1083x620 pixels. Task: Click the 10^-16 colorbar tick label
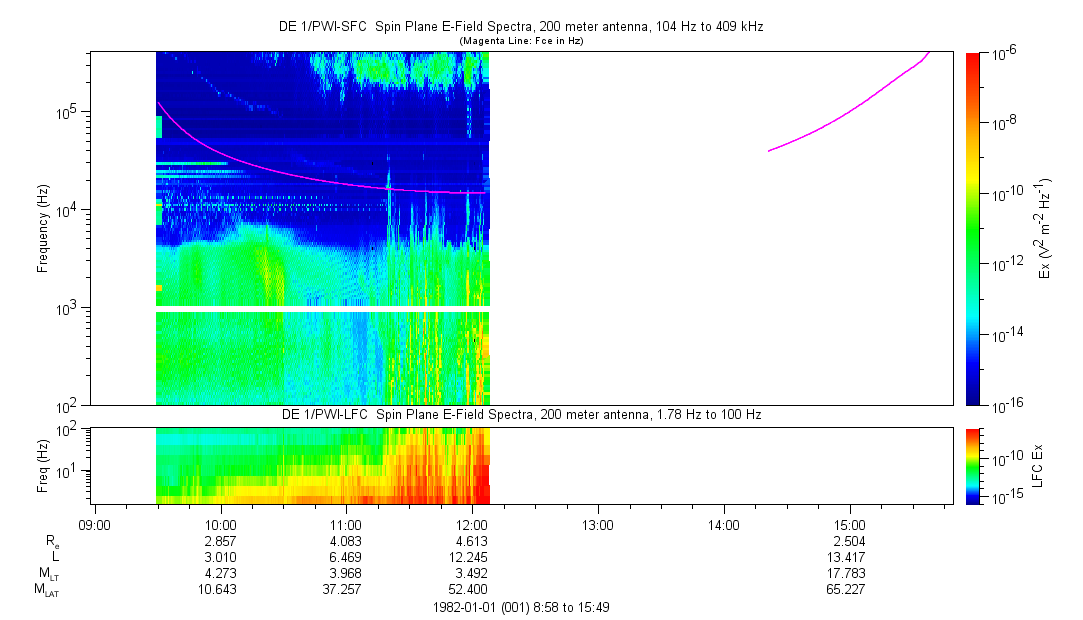[x=1005, y=403]
